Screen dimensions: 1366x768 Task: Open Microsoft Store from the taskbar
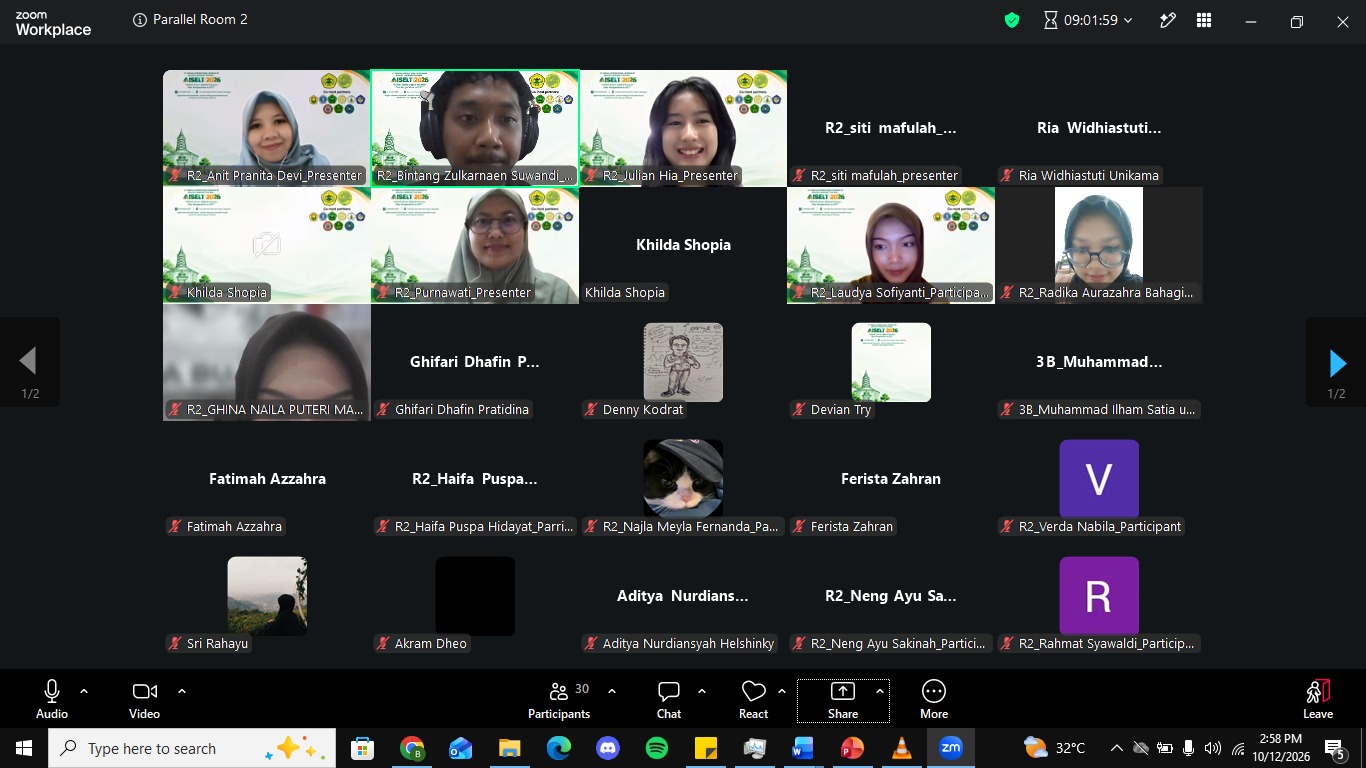click(x=362, y=748)
